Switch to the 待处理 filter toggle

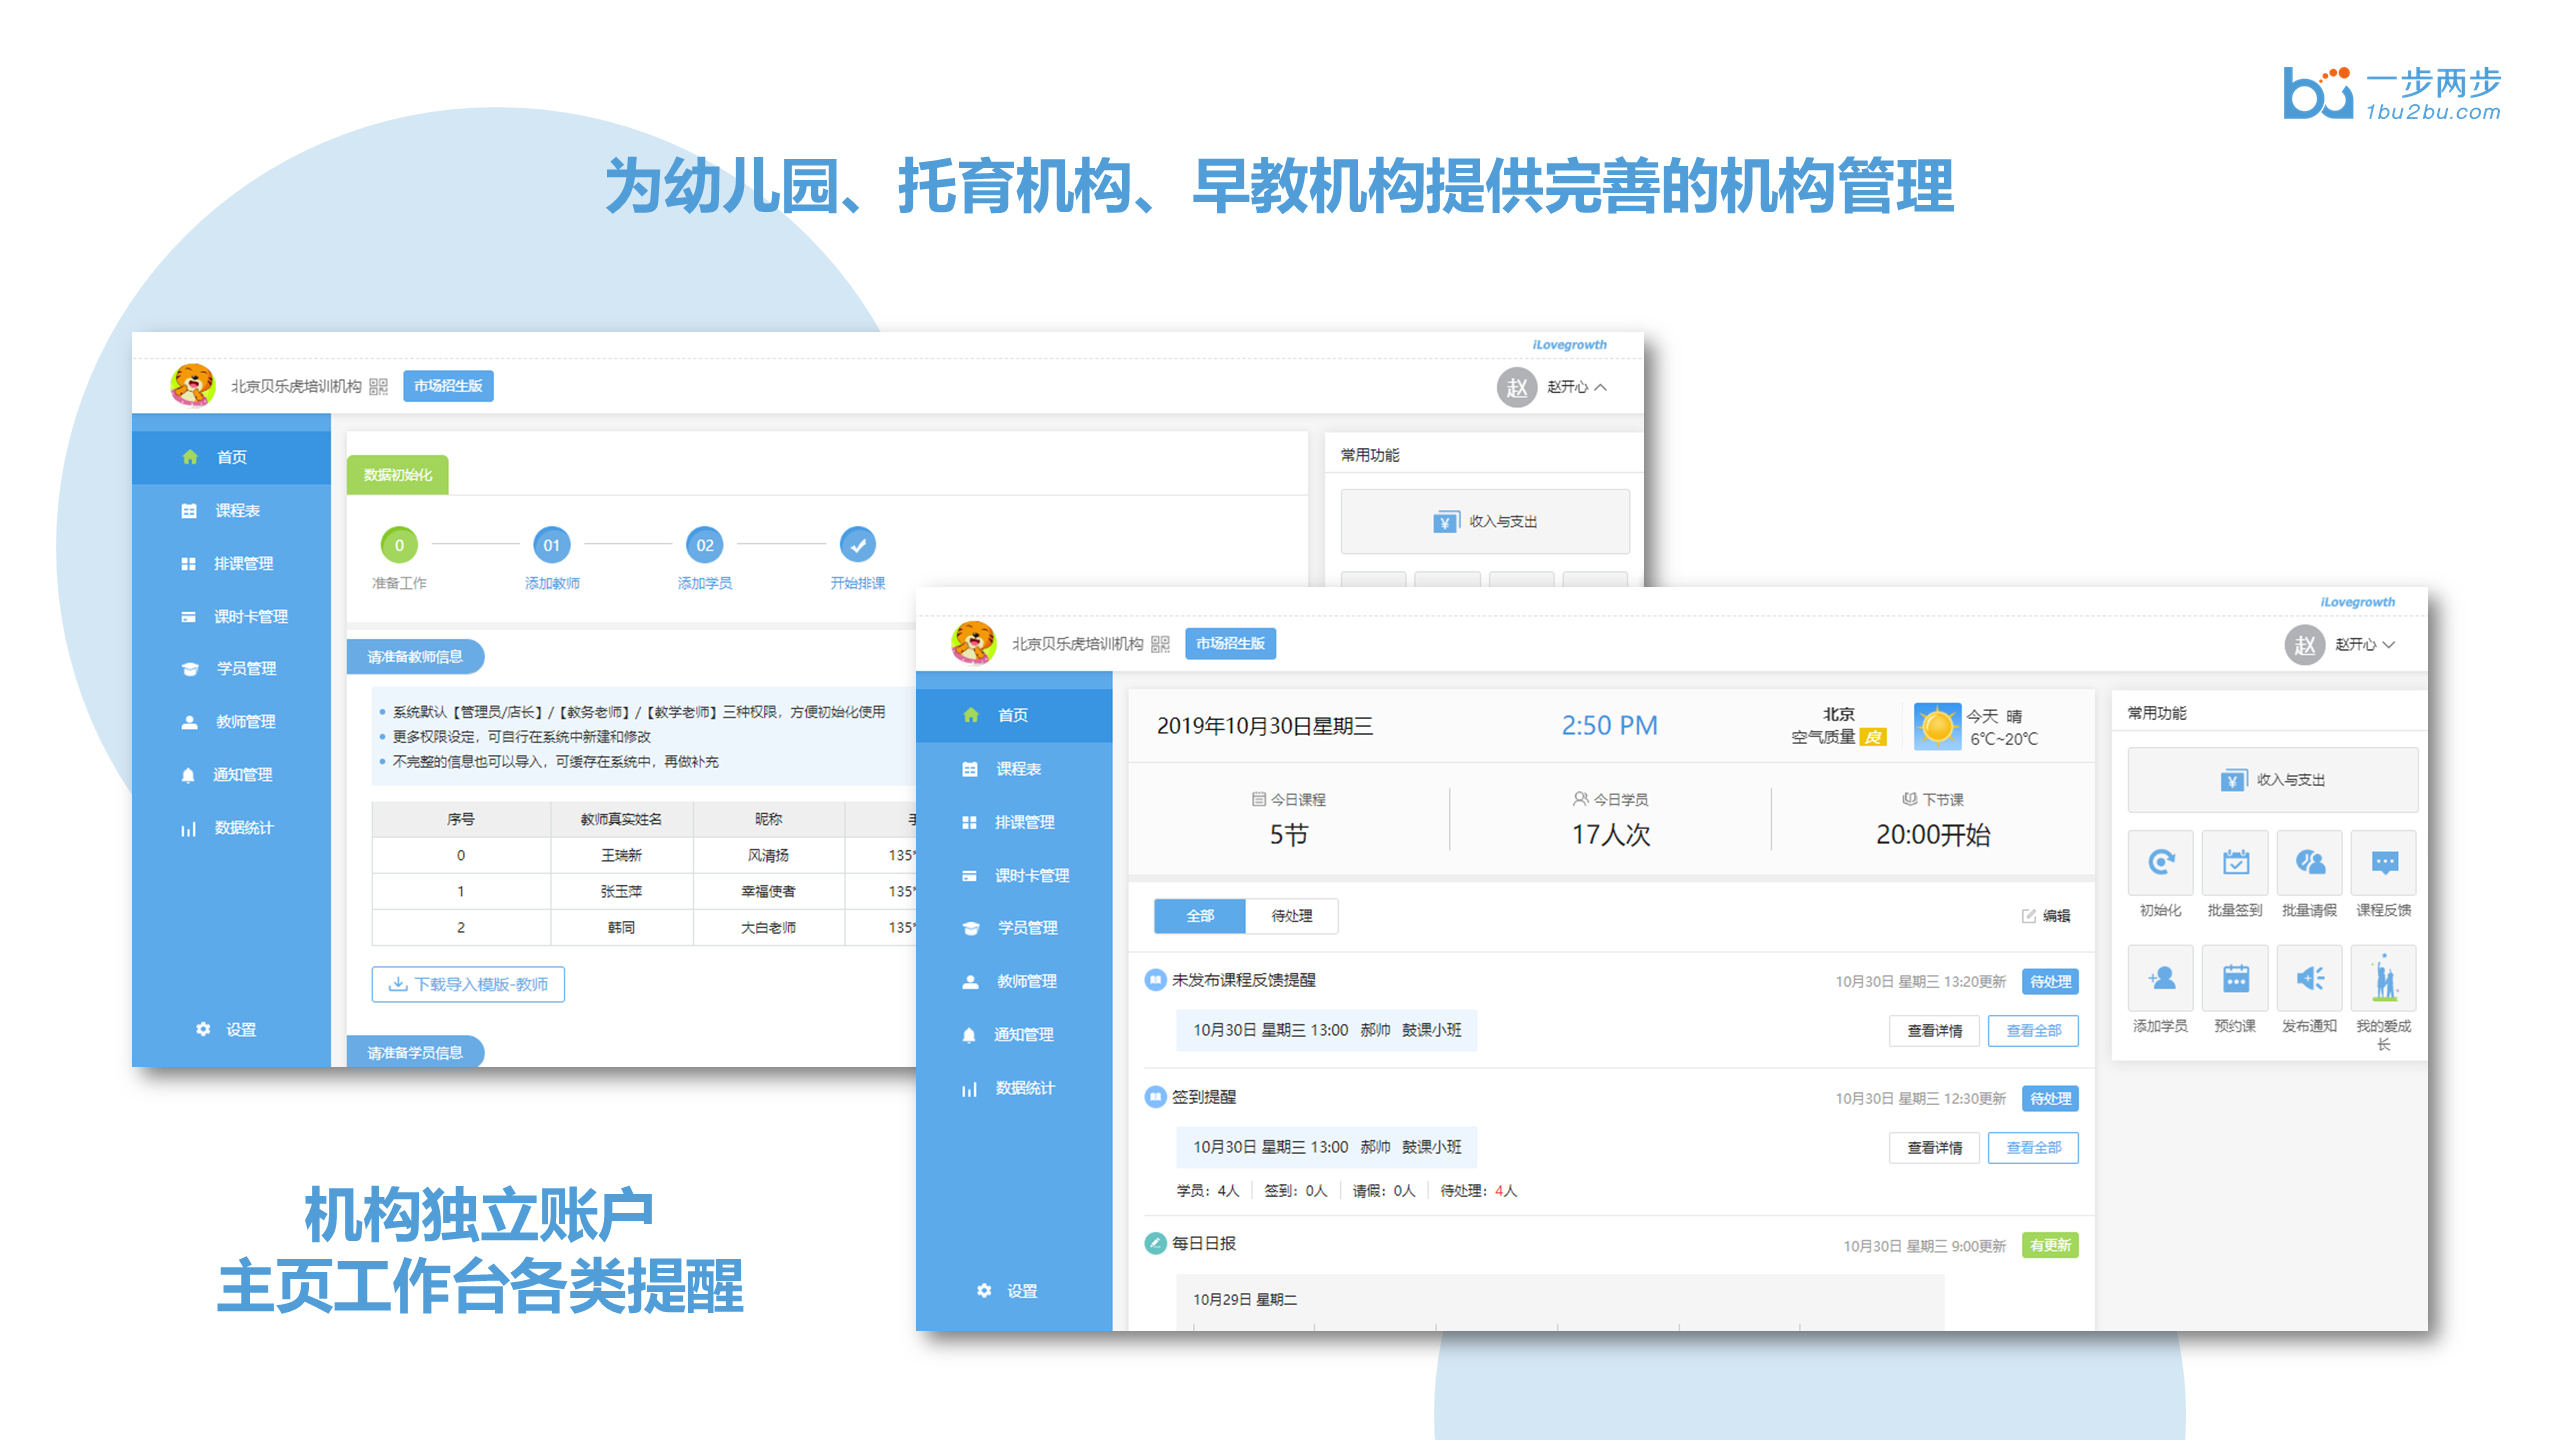(1291, 916)
